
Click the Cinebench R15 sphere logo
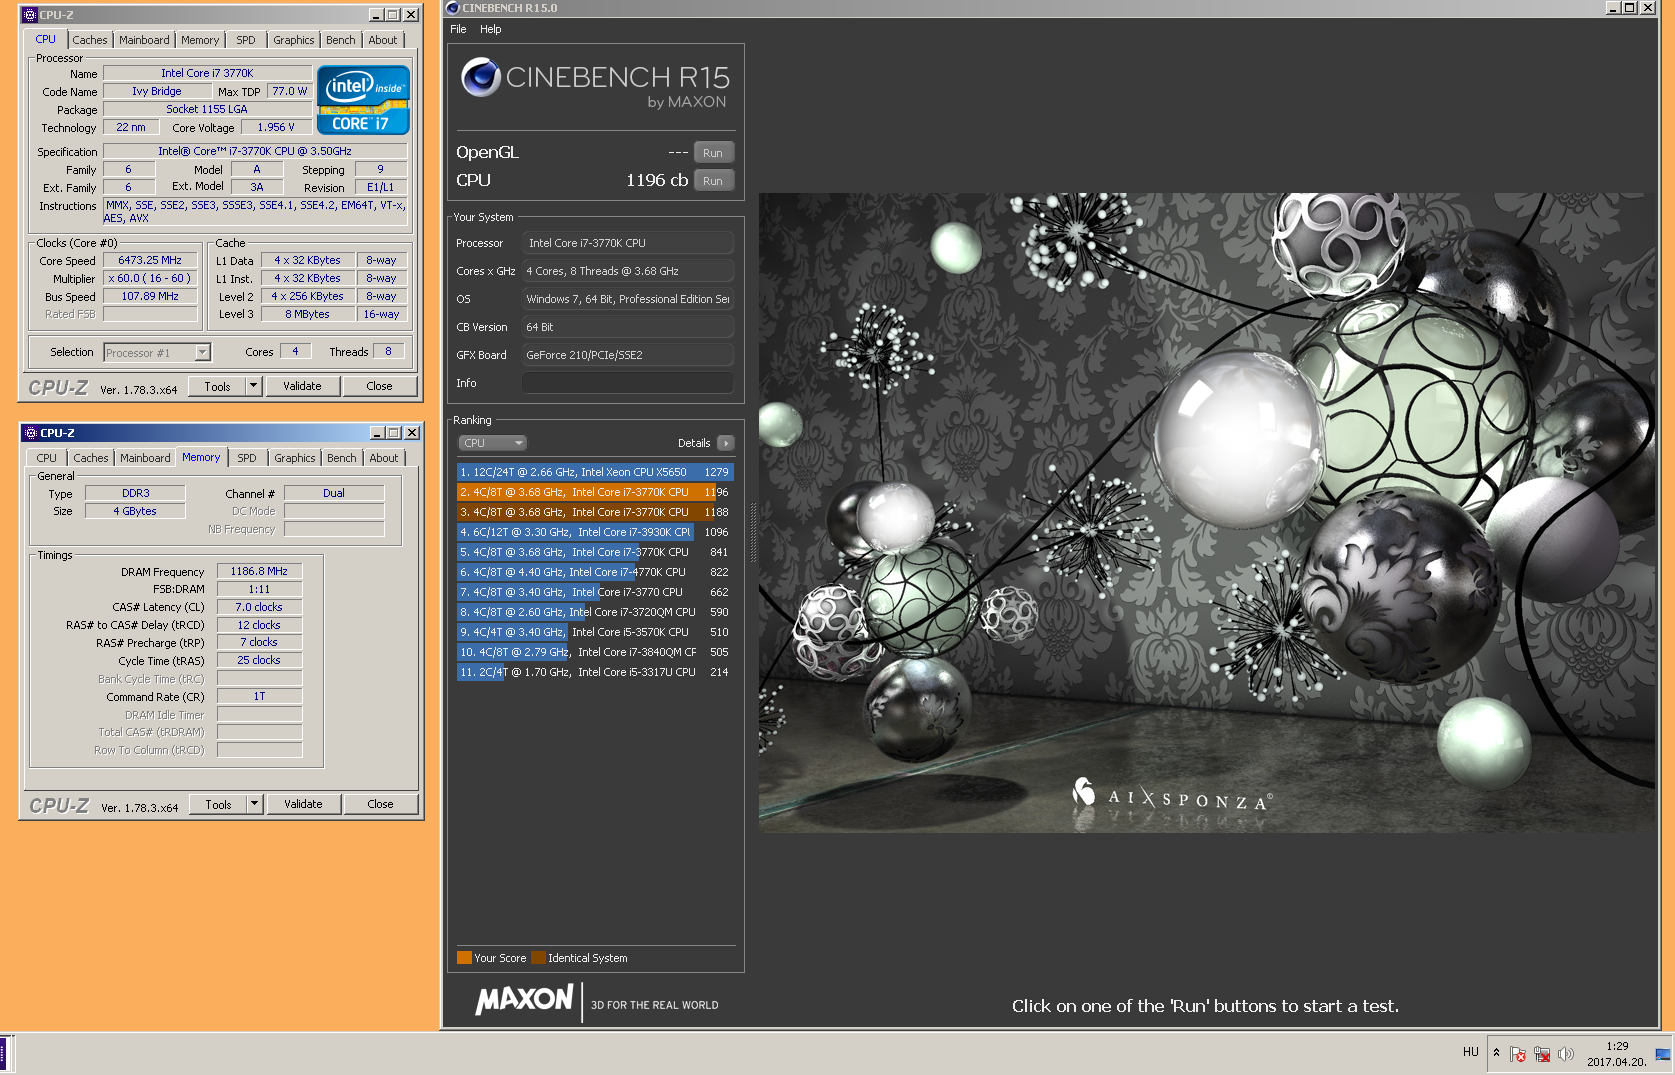point(481,77)
